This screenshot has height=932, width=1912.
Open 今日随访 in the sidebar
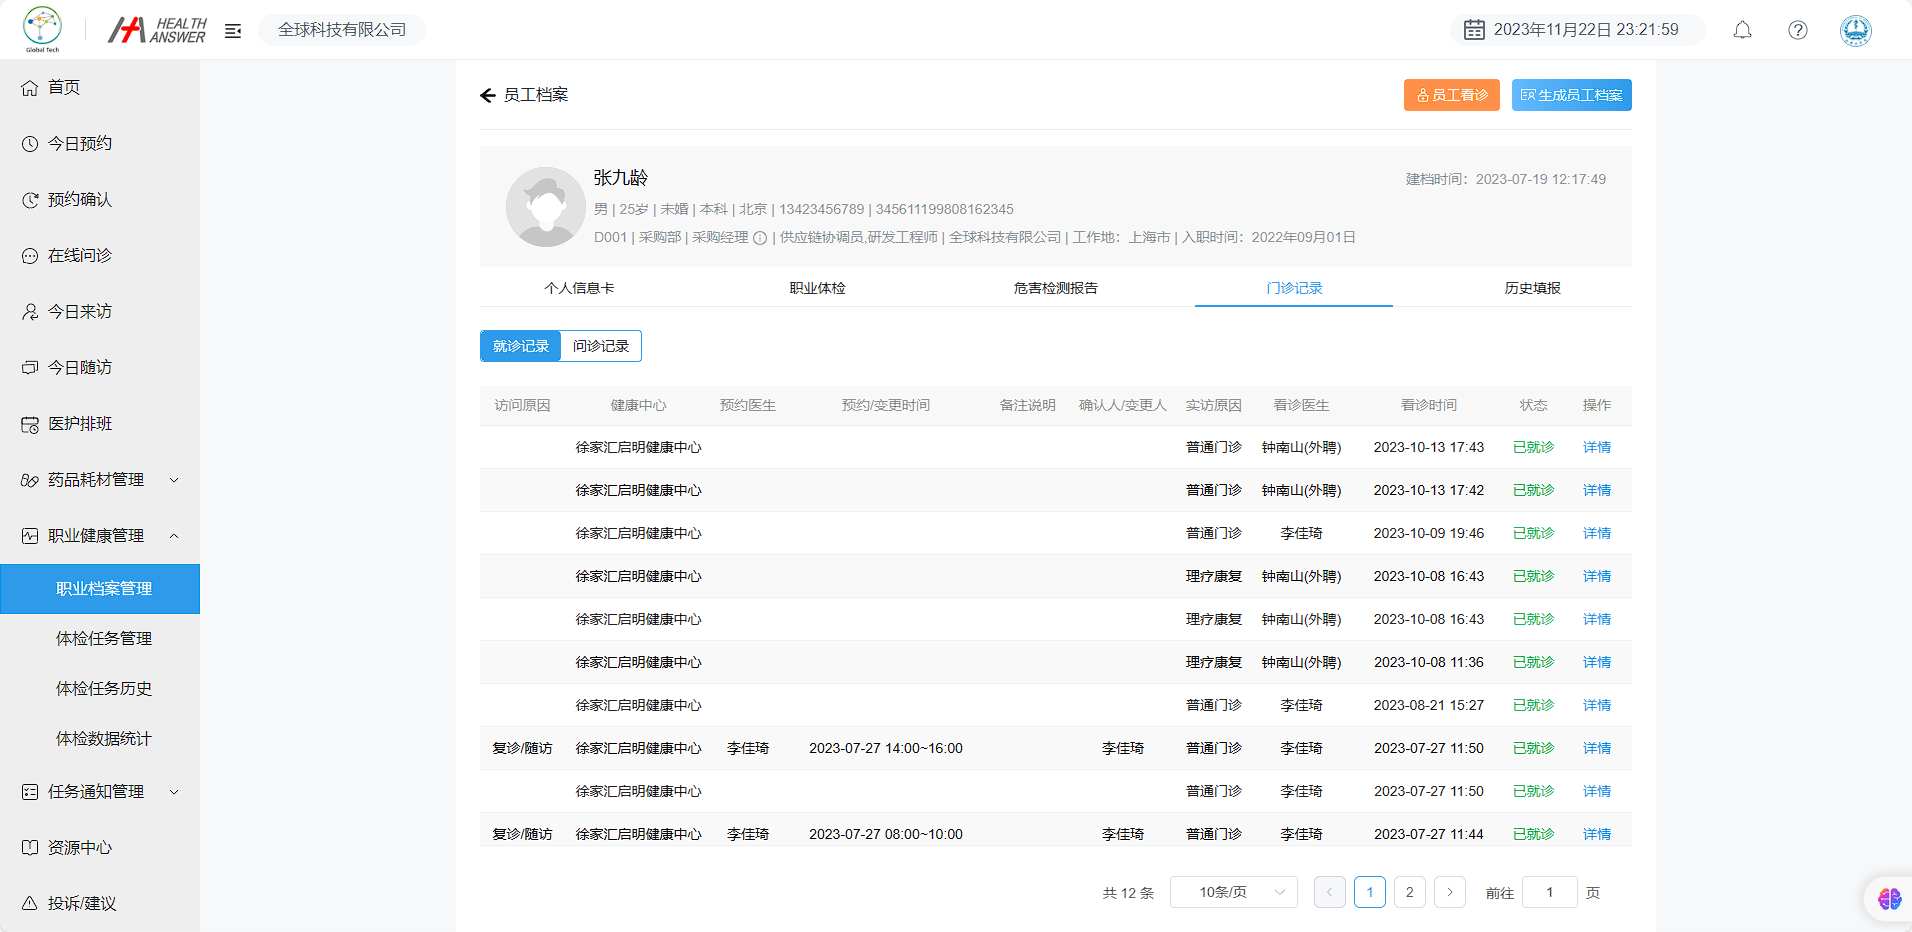[x=100, y=368]
